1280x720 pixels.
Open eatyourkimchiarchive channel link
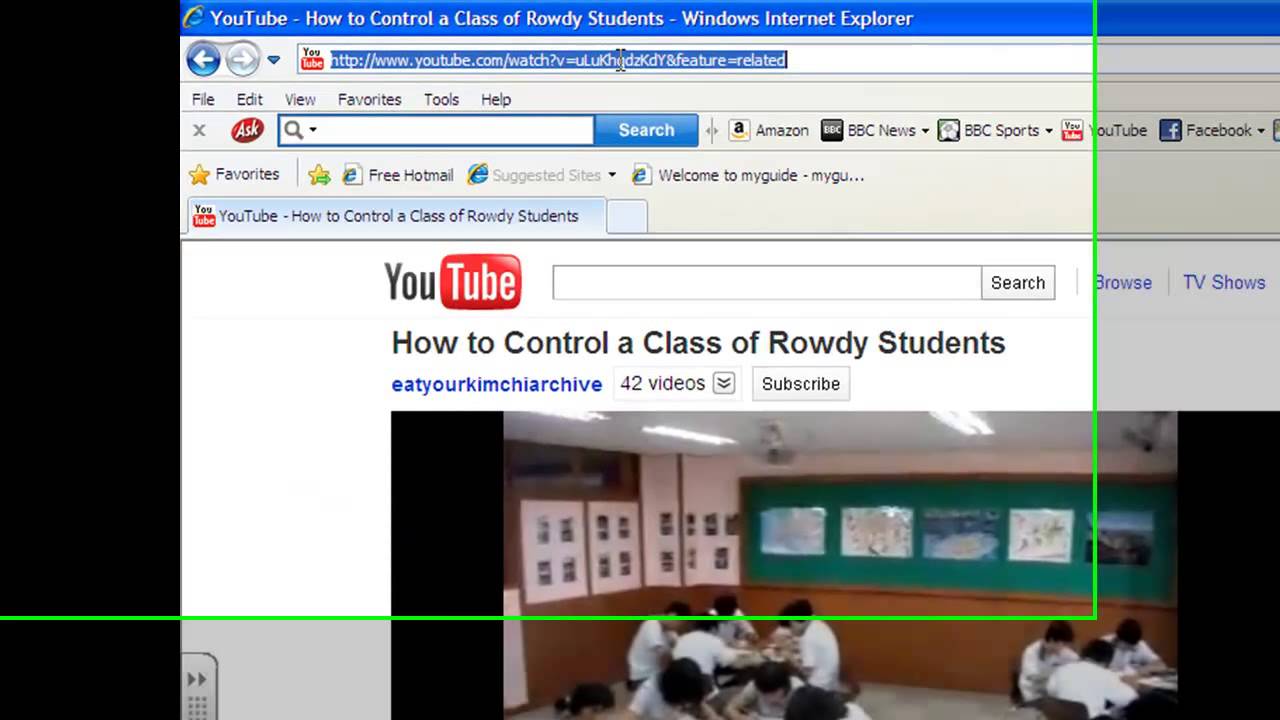click(497, 384)
